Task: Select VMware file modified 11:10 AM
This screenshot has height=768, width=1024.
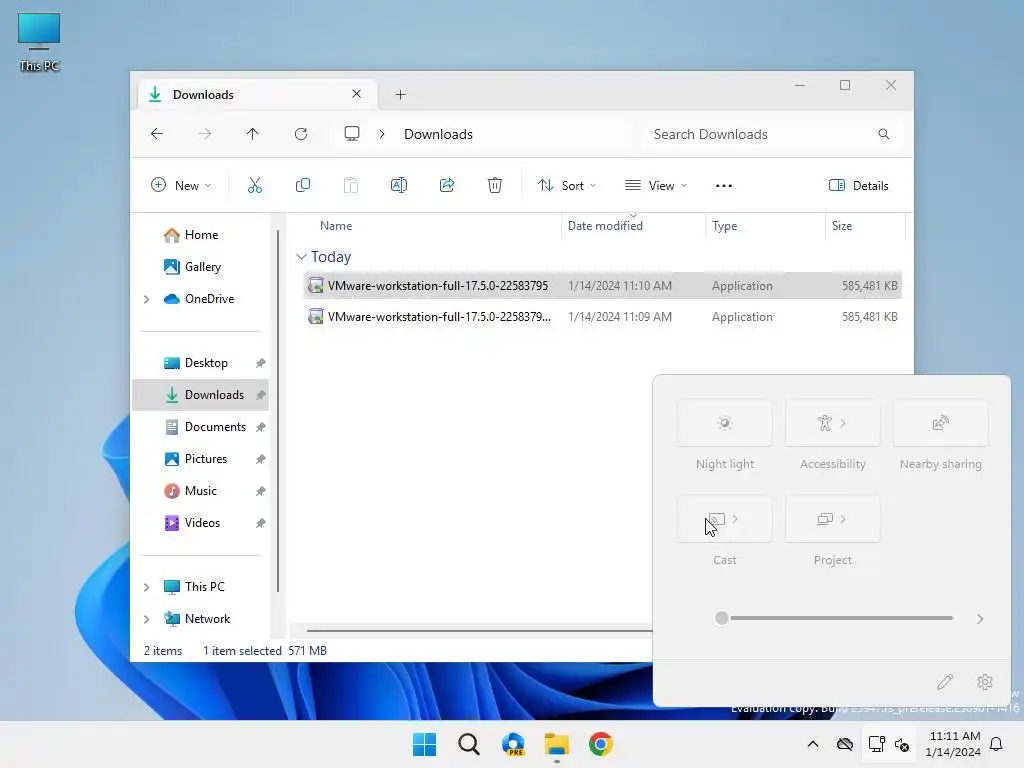Action: [x=602, y=285]
